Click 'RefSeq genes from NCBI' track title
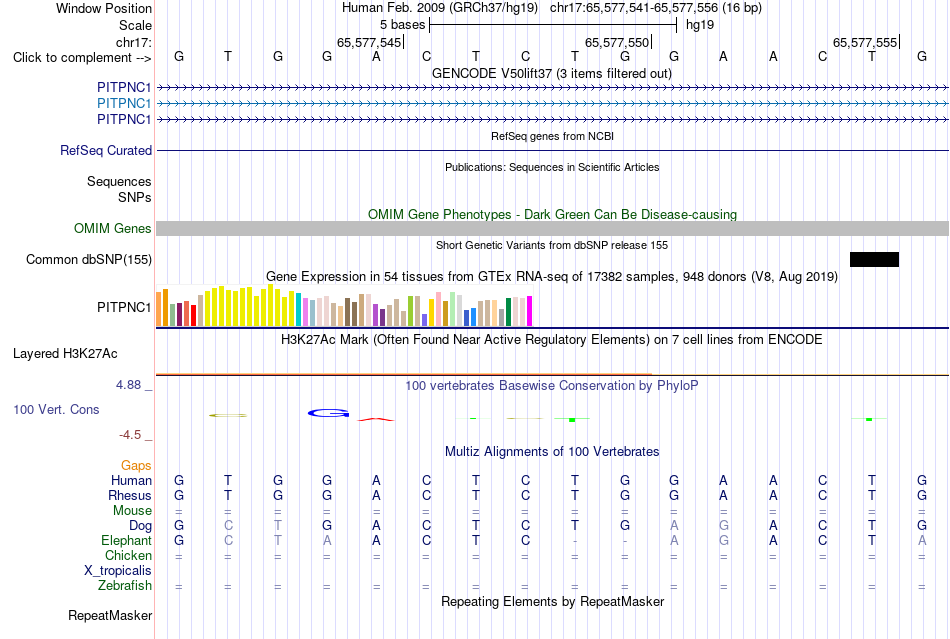Viewport: 950px width, 639px height. (552, 136)
